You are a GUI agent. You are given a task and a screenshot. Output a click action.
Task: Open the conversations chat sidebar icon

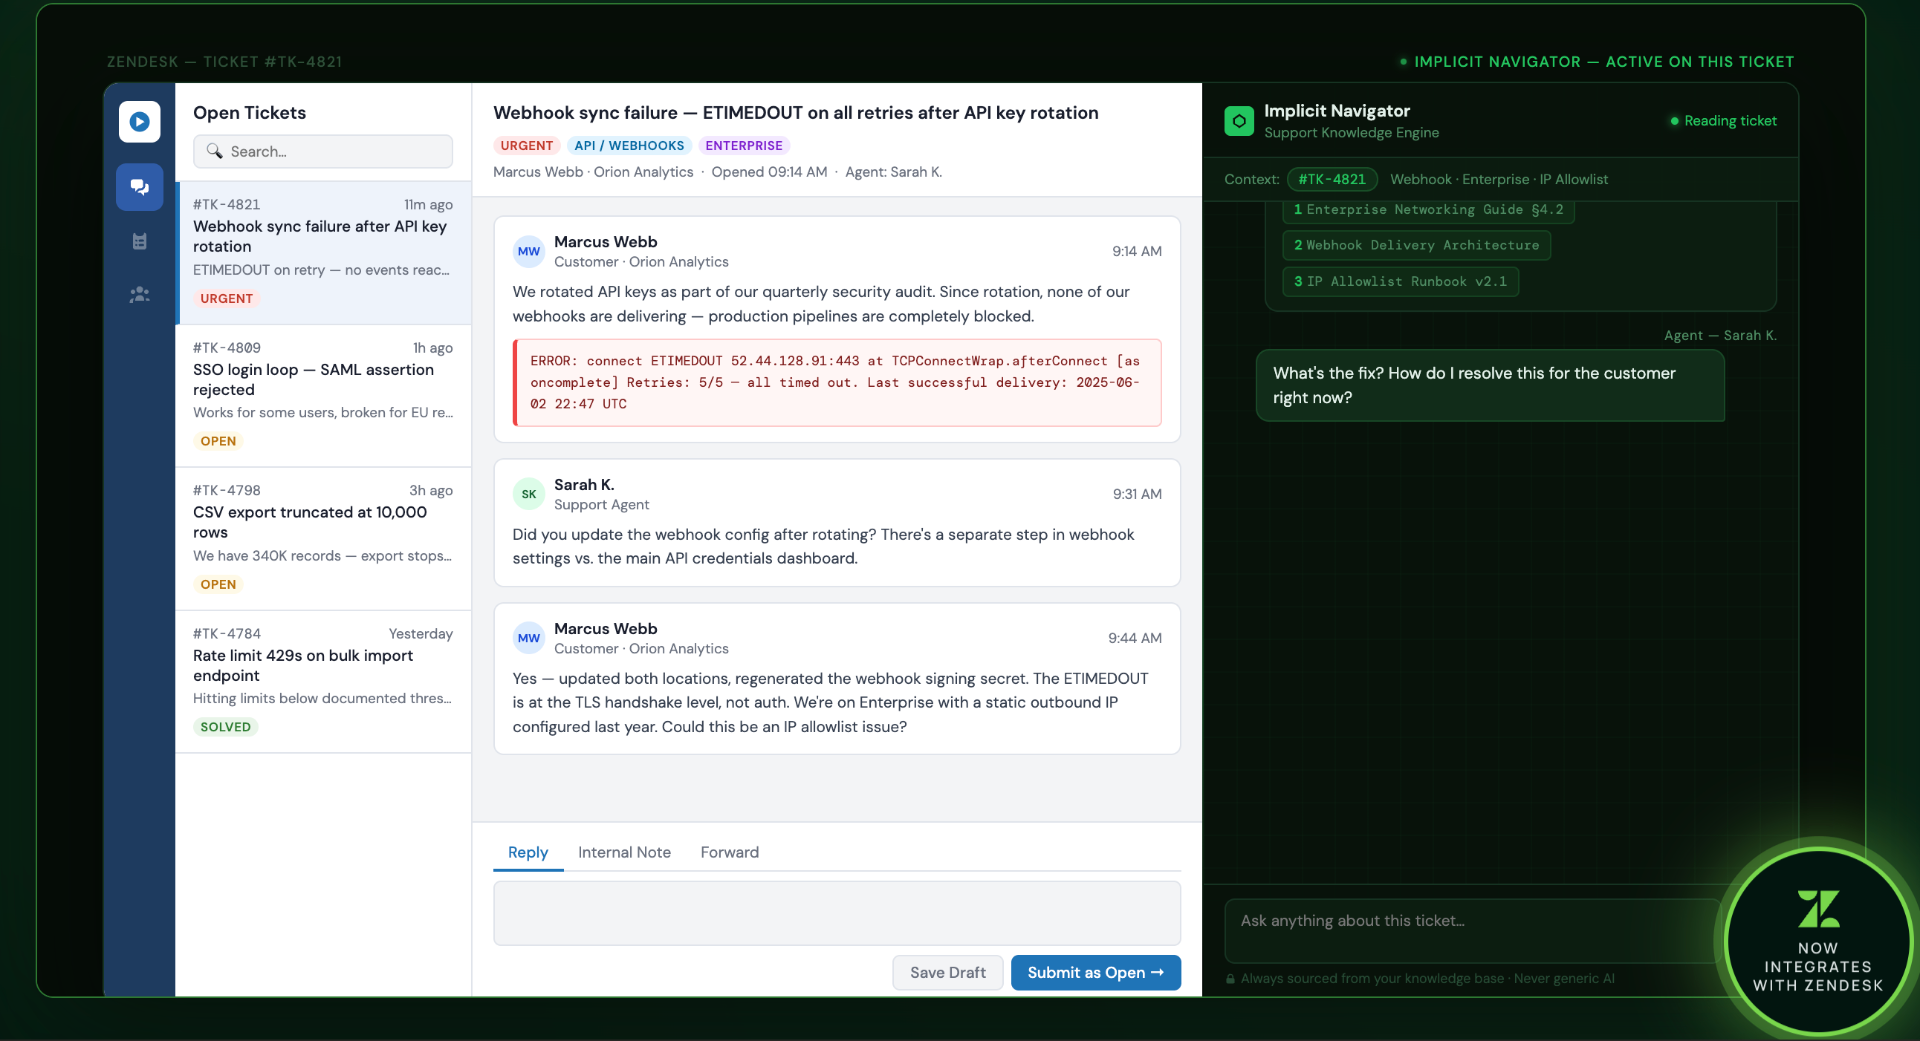[x=139, y=187]
